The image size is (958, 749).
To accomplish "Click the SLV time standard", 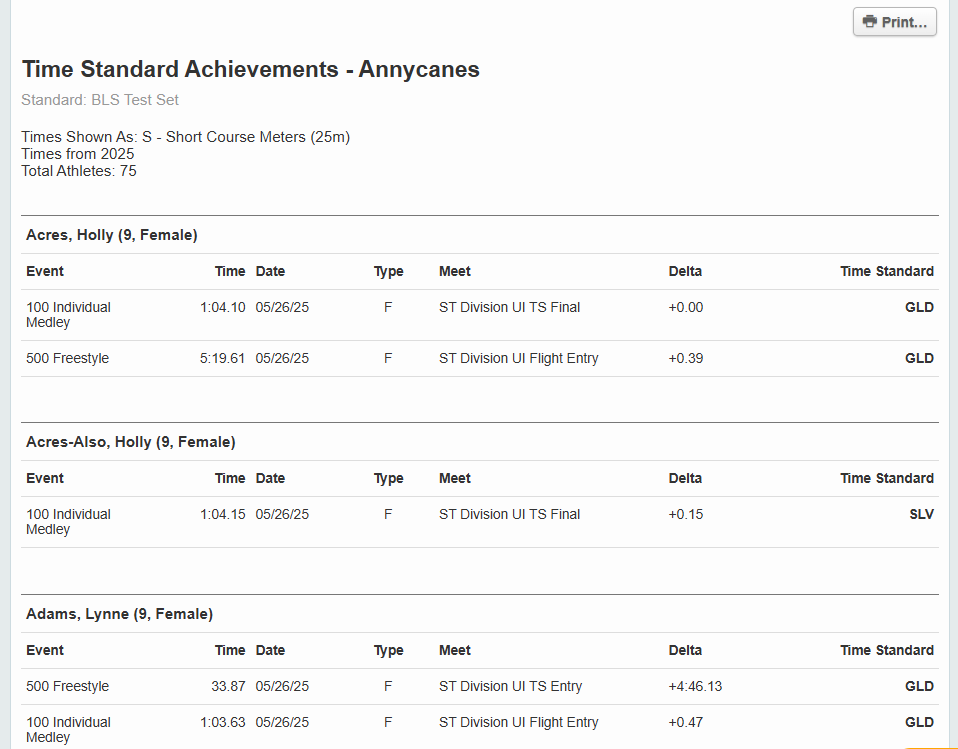I will point(921,514).
